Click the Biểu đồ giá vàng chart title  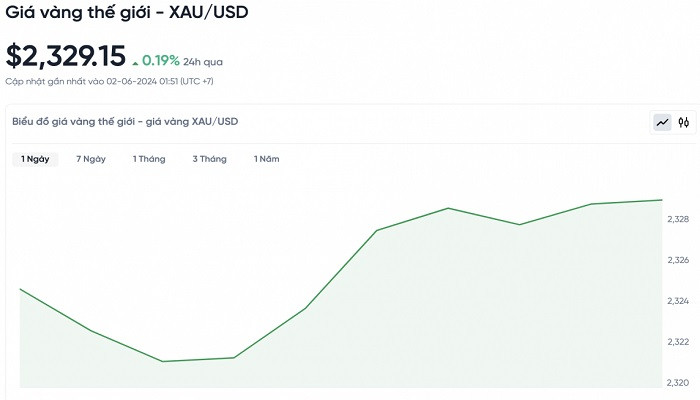(125, 122)
